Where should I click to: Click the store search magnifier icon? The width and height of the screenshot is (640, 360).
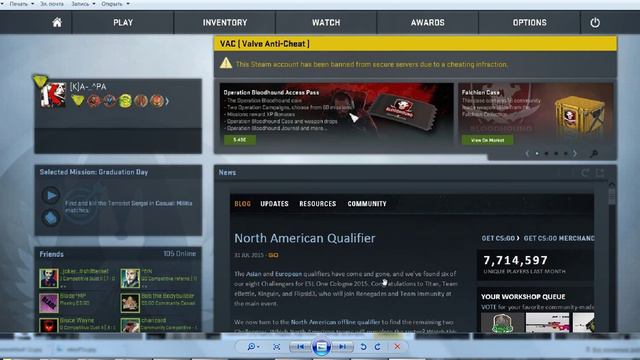594,153
